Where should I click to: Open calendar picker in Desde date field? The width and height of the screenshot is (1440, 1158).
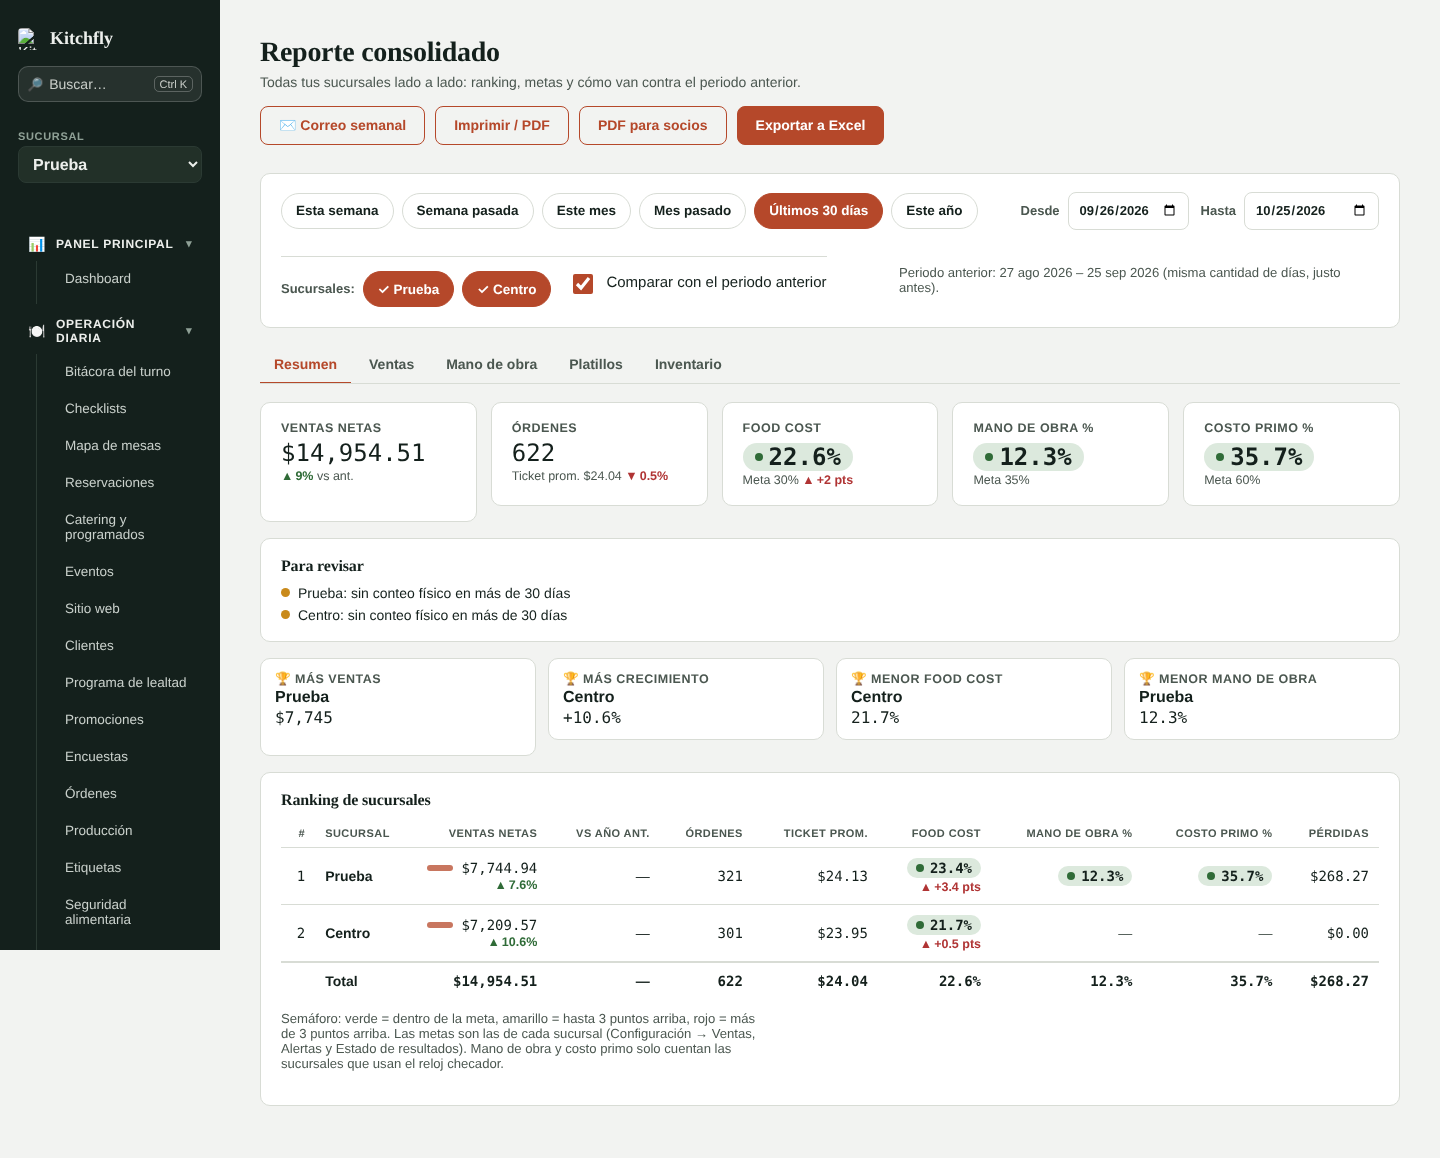(1170, 211)
